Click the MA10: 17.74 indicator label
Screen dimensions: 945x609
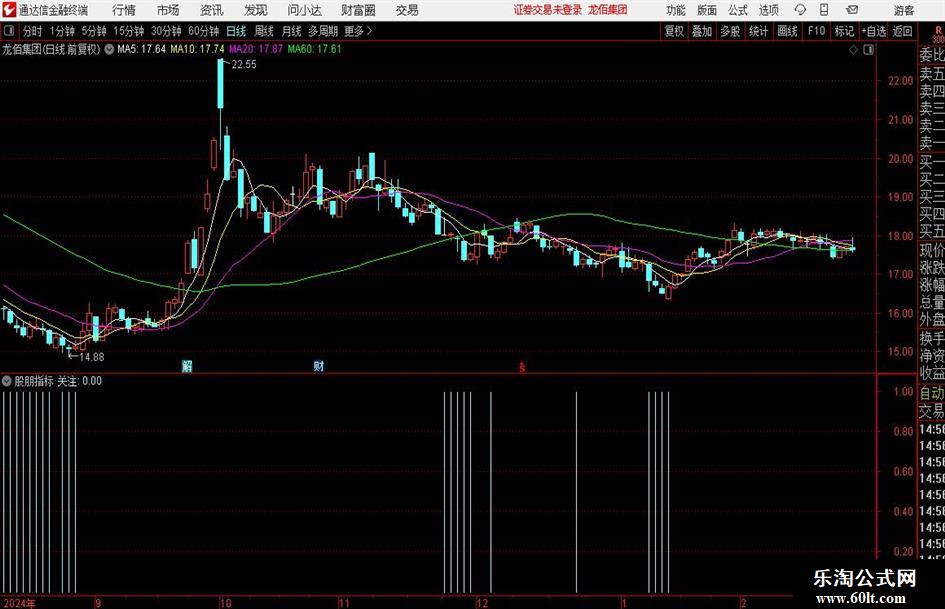[197, 49]
